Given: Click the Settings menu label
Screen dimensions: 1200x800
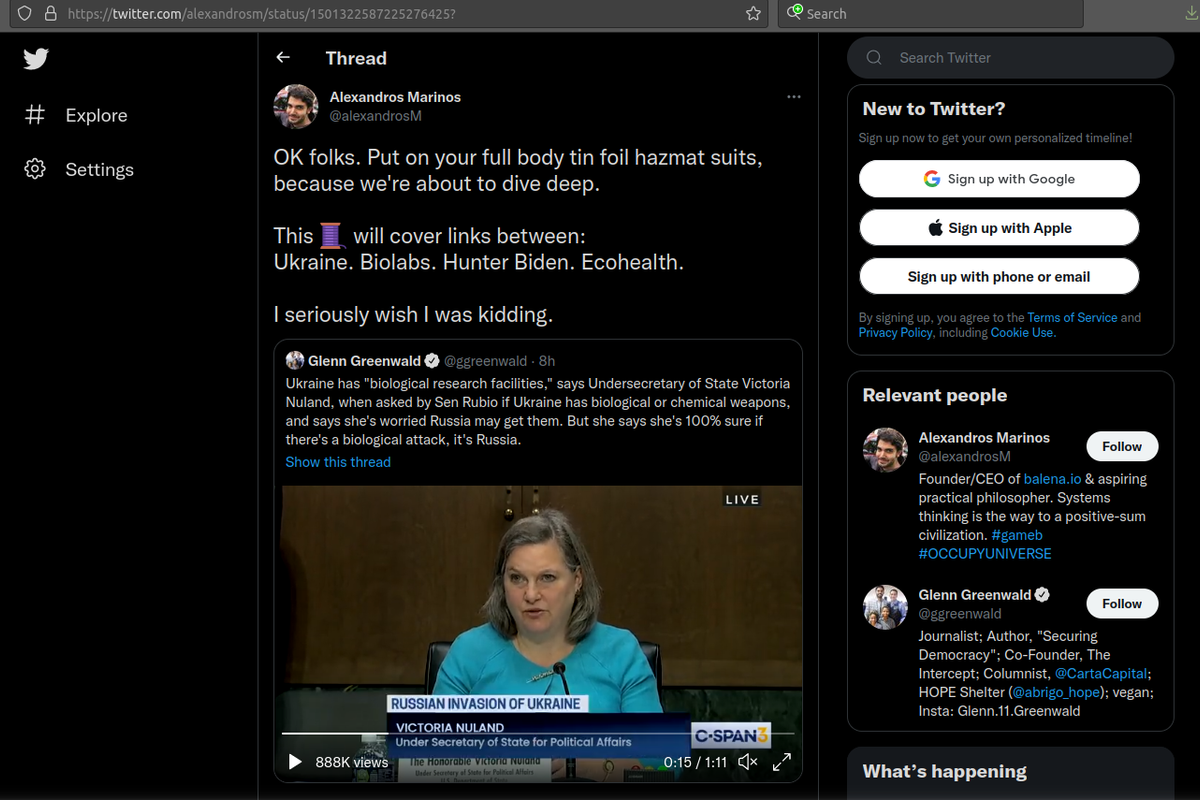Looking at the screenshot, I should (x=99, y=169).
